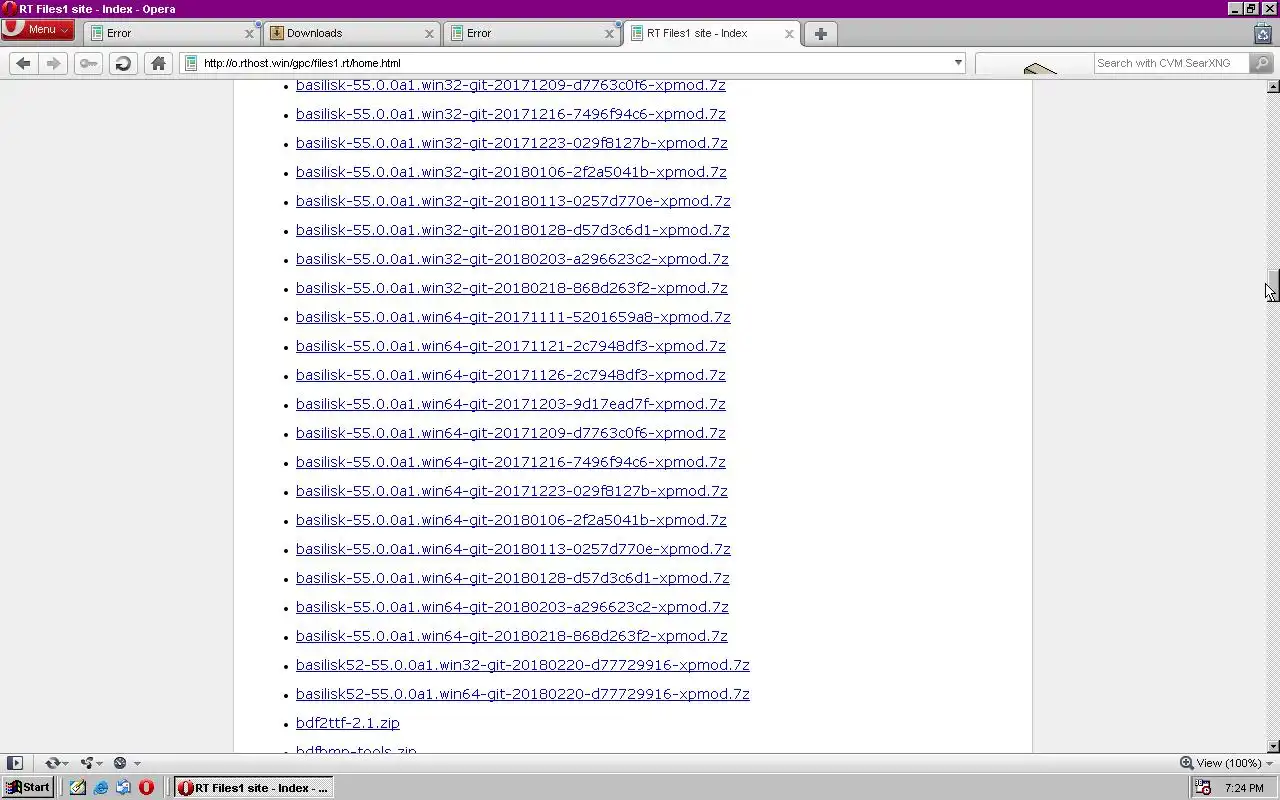This screenshot has height=800, width=1280.
Task: Go forward with the Forward arrow
Action: point(53,63)
